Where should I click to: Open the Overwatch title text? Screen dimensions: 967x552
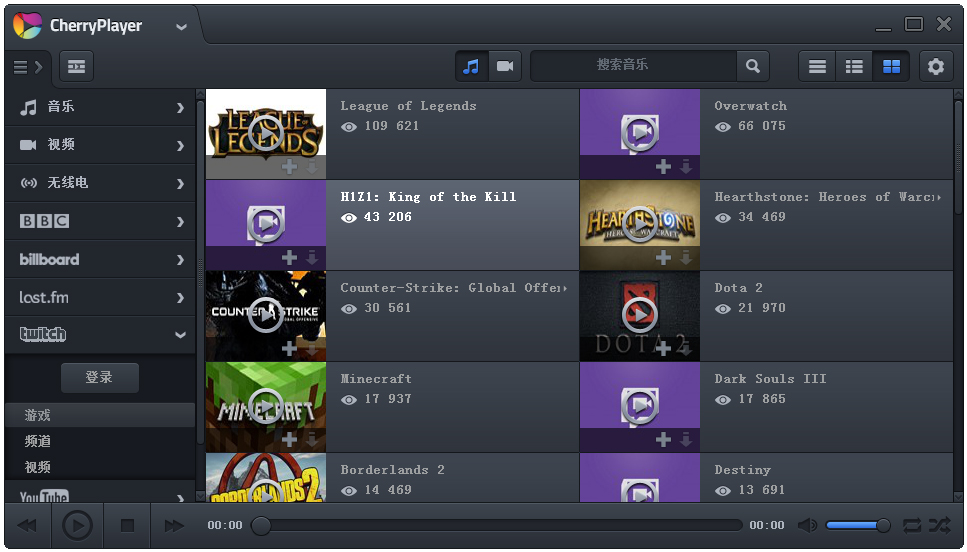751,106
